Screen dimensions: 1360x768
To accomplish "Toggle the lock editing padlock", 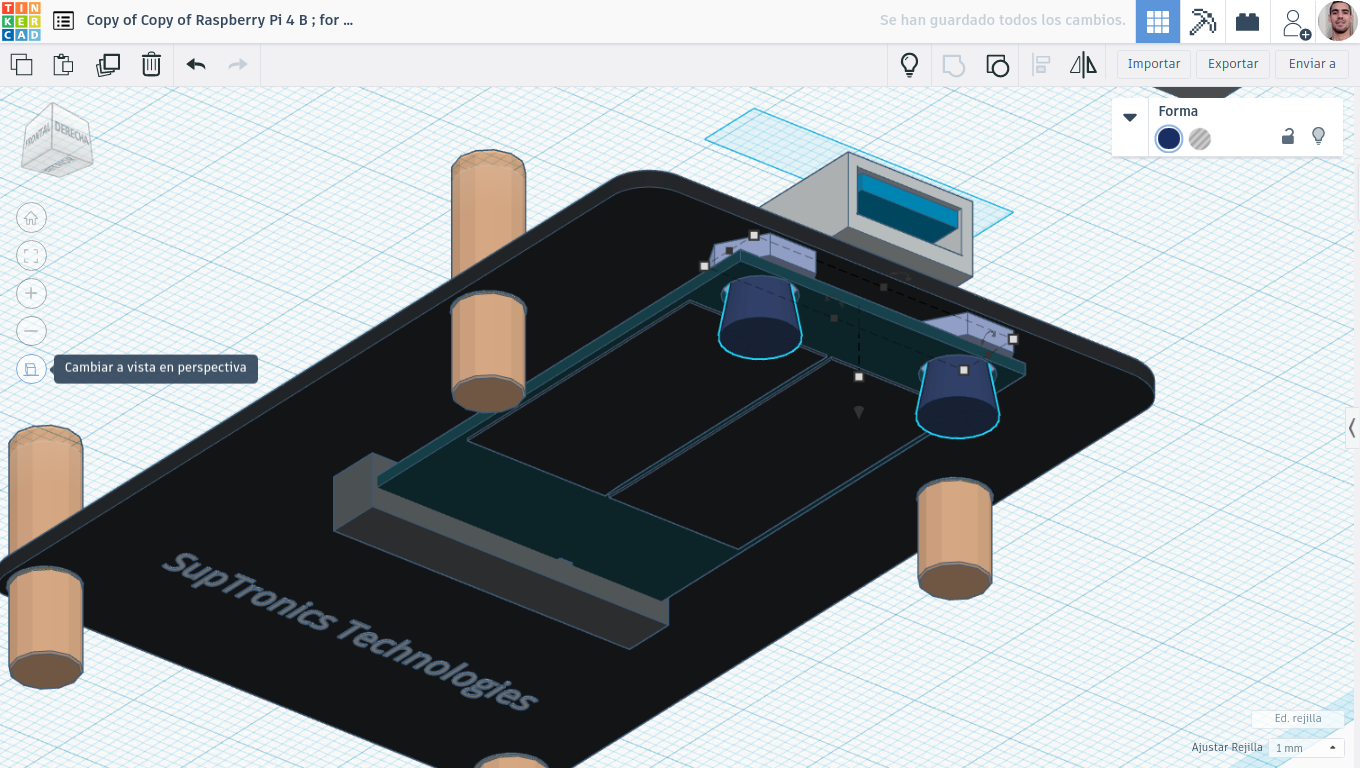I will pyautogui.click(x=1288, y=137).
